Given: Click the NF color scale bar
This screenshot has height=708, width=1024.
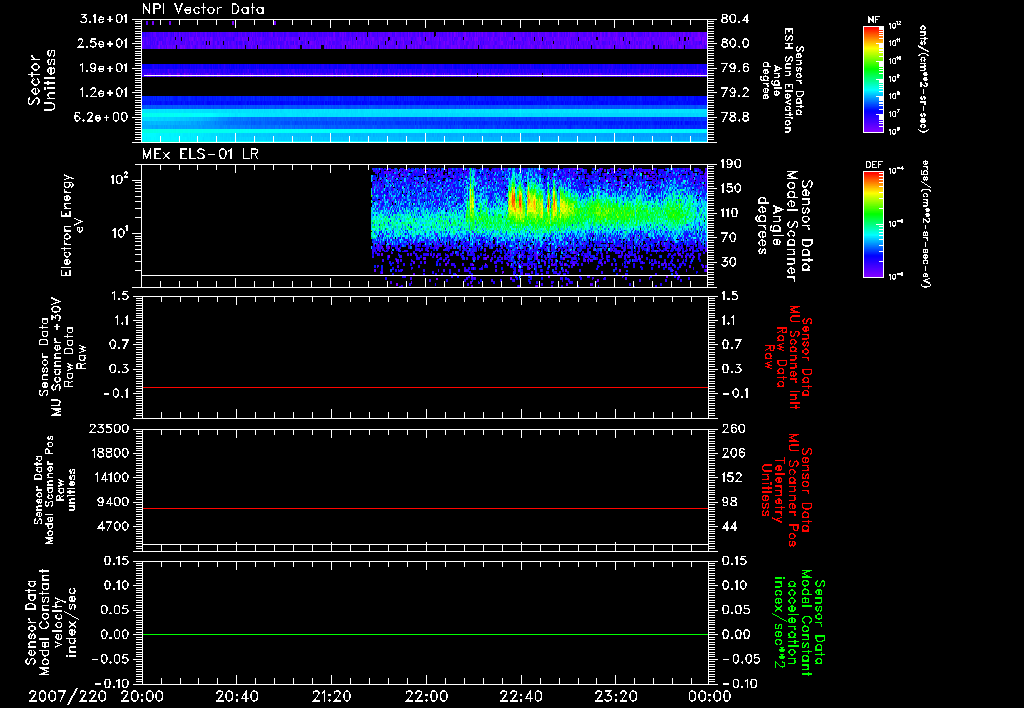Looking at the screenshot, I should [x=870, y=80].
